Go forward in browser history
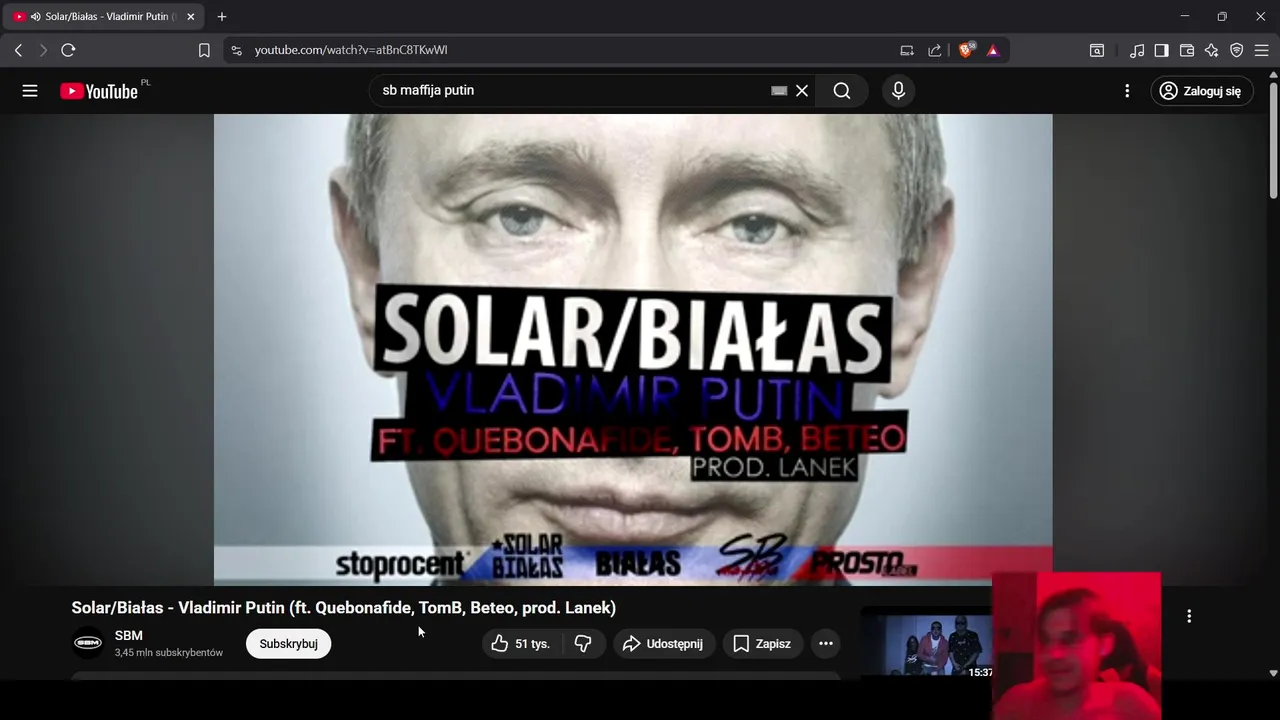1280x720 pixels. 43,50
